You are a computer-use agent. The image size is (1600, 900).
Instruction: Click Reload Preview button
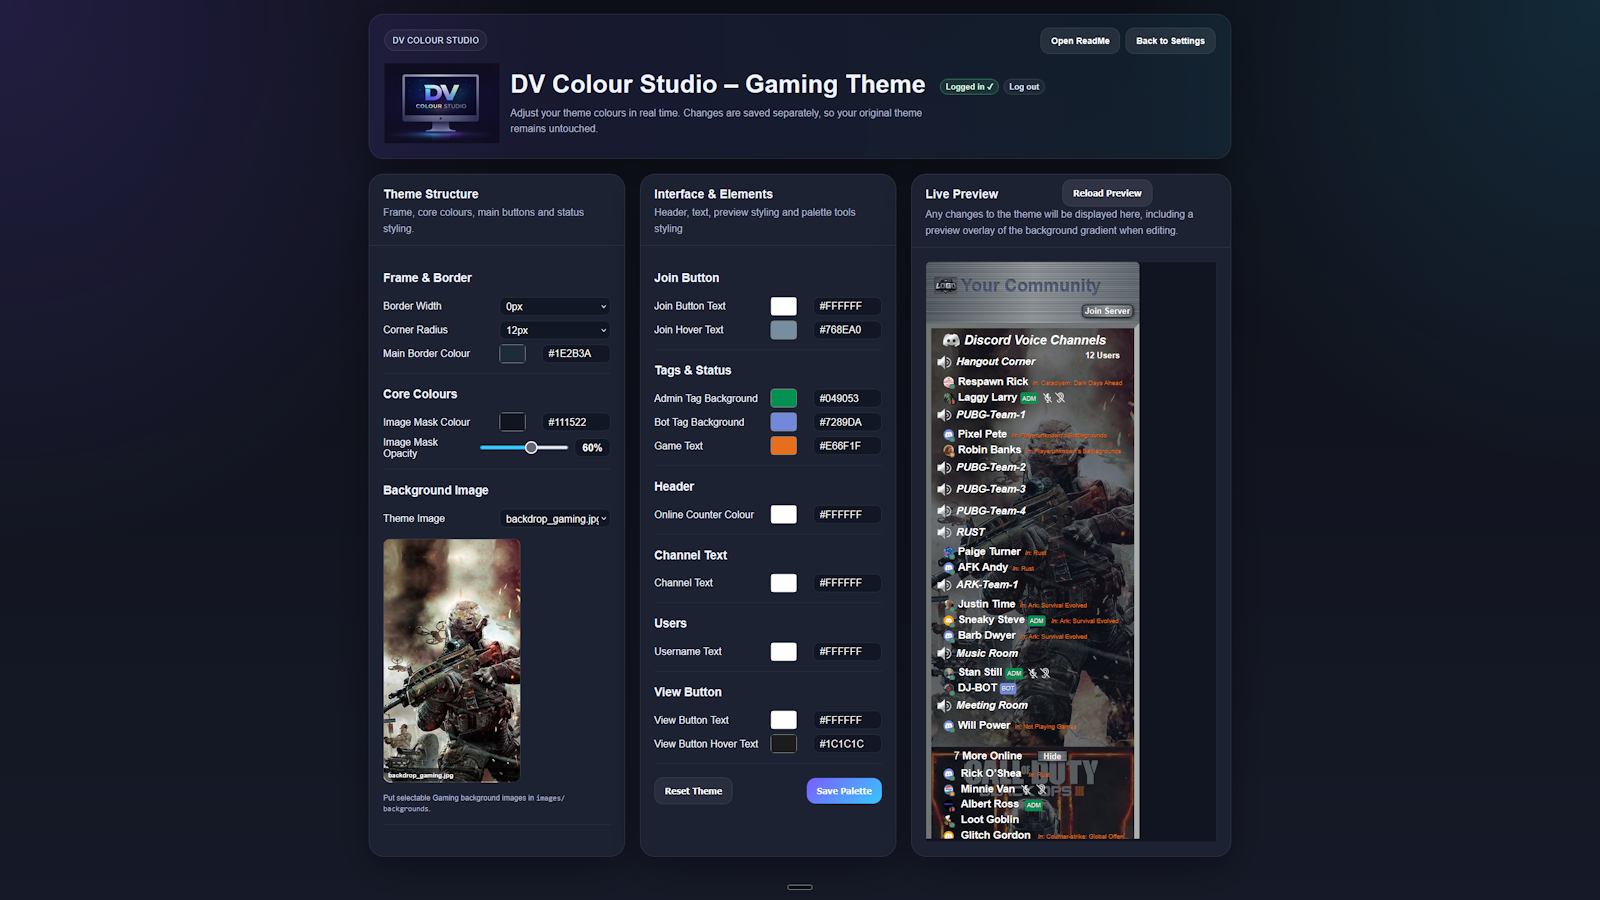1107,193
